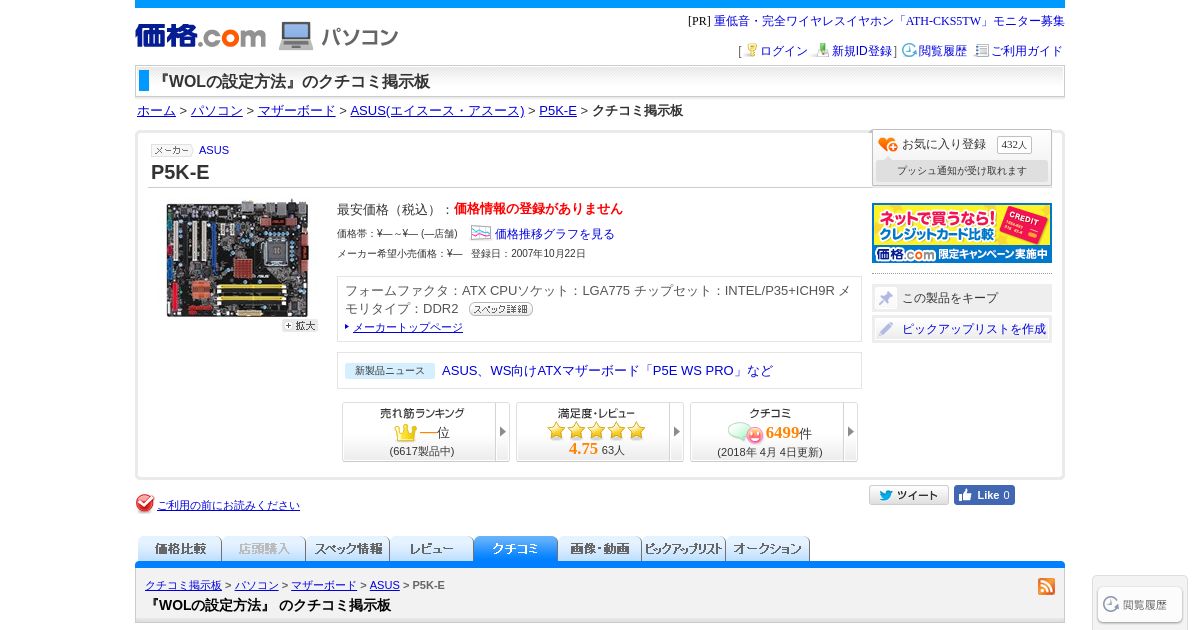
Task: Click the スペック詳細 button
Action: coord(501,309)
